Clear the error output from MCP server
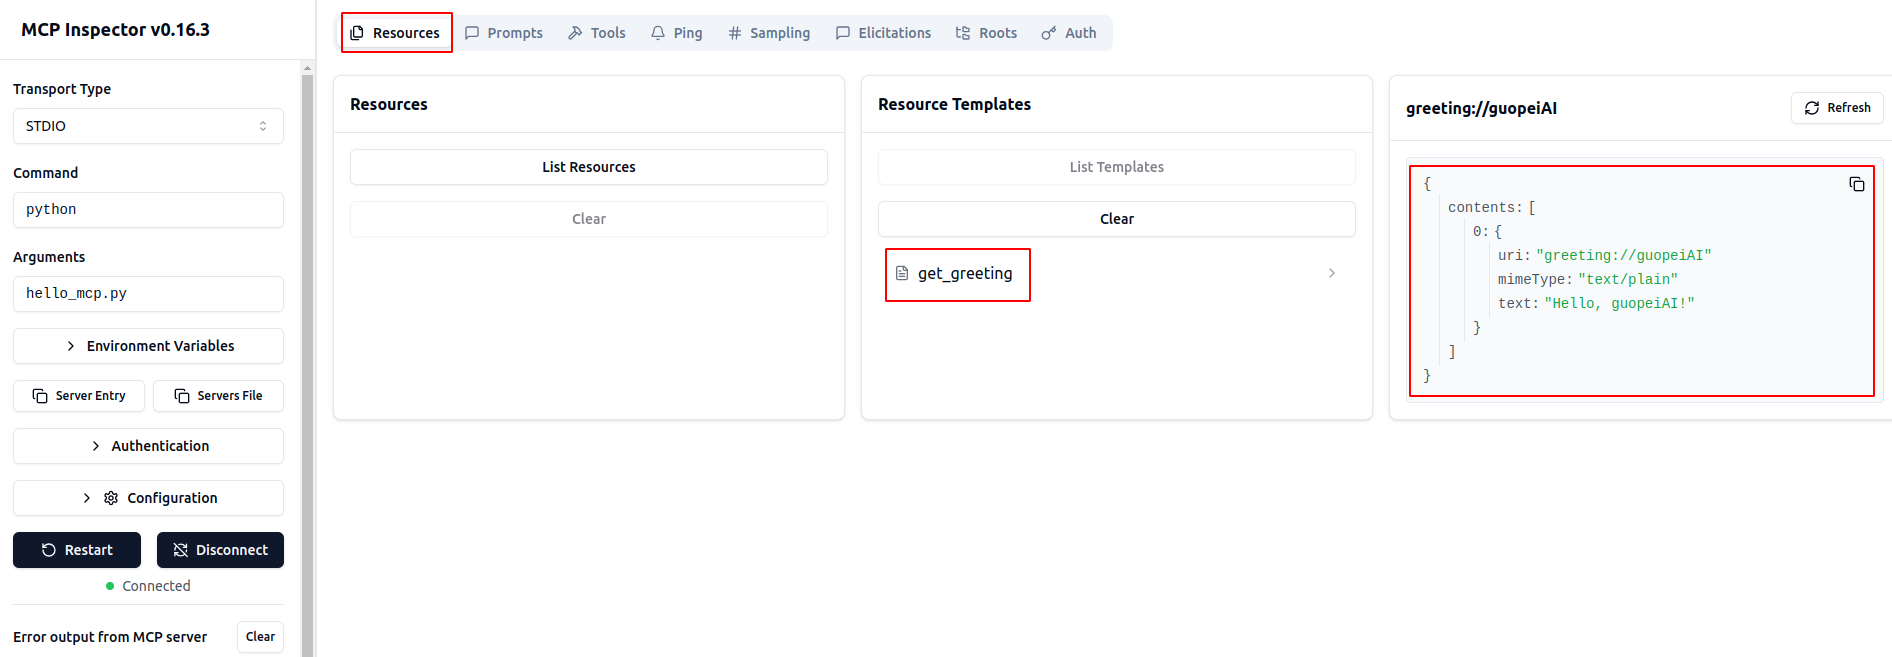 260,637
